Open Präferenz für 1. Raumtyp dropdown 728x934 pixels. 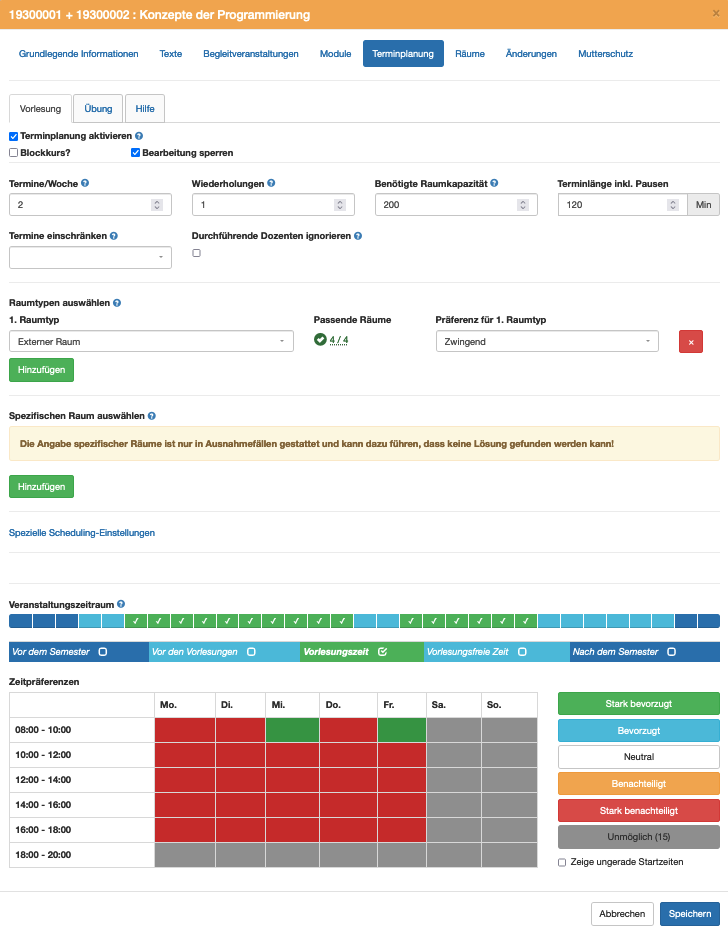(x=547, y=341)
